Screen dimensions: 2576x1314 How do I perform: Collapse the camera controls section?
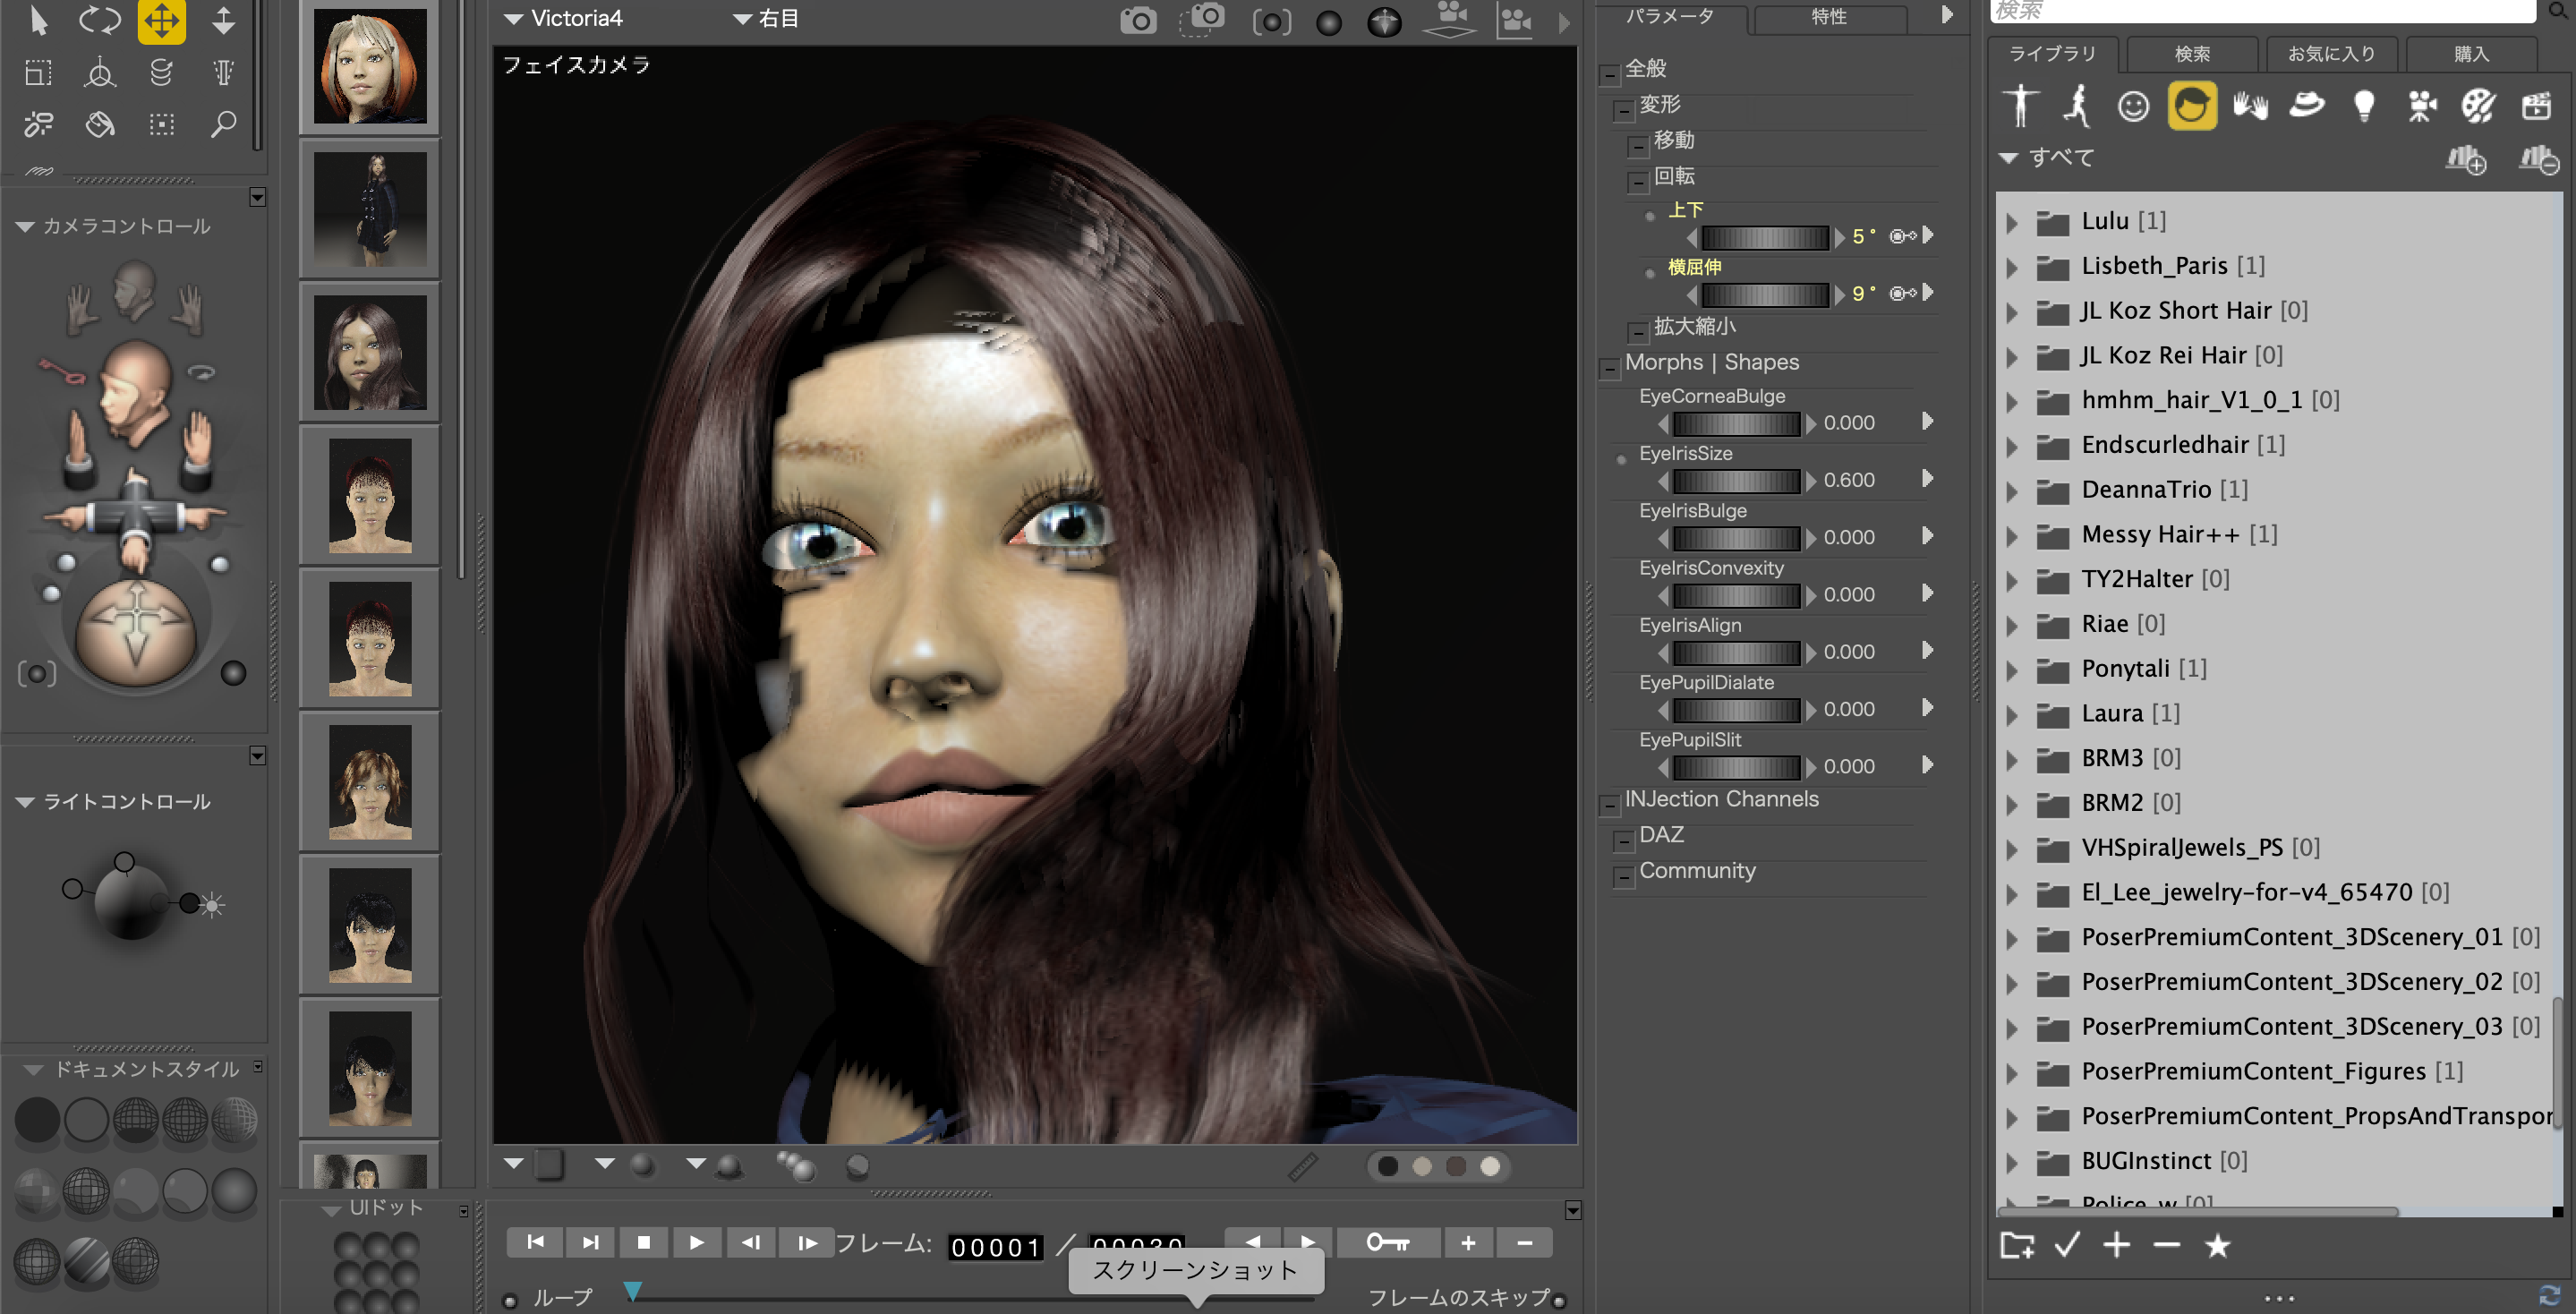(x=25, y=227)
